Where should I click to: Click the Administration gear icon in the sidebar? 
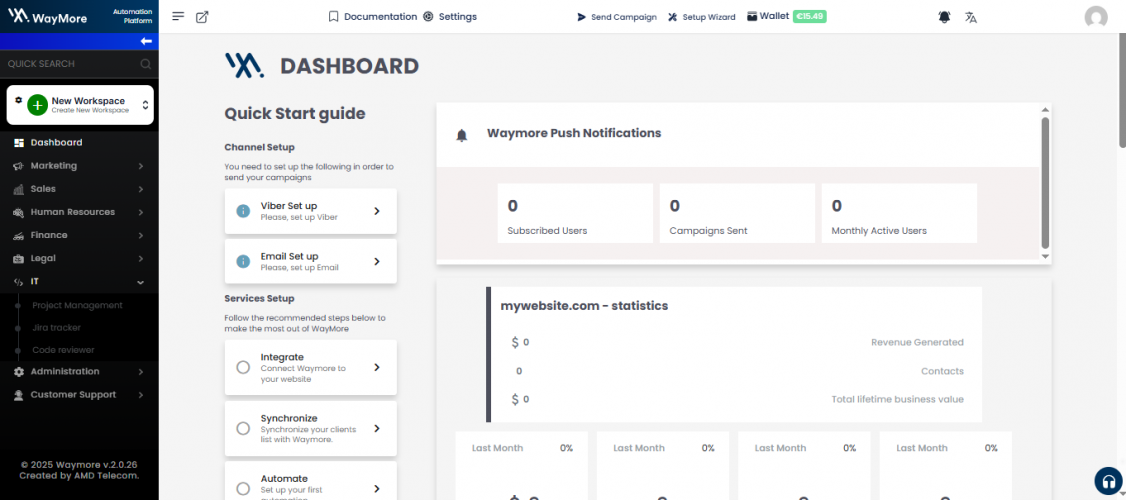(19, 371)
